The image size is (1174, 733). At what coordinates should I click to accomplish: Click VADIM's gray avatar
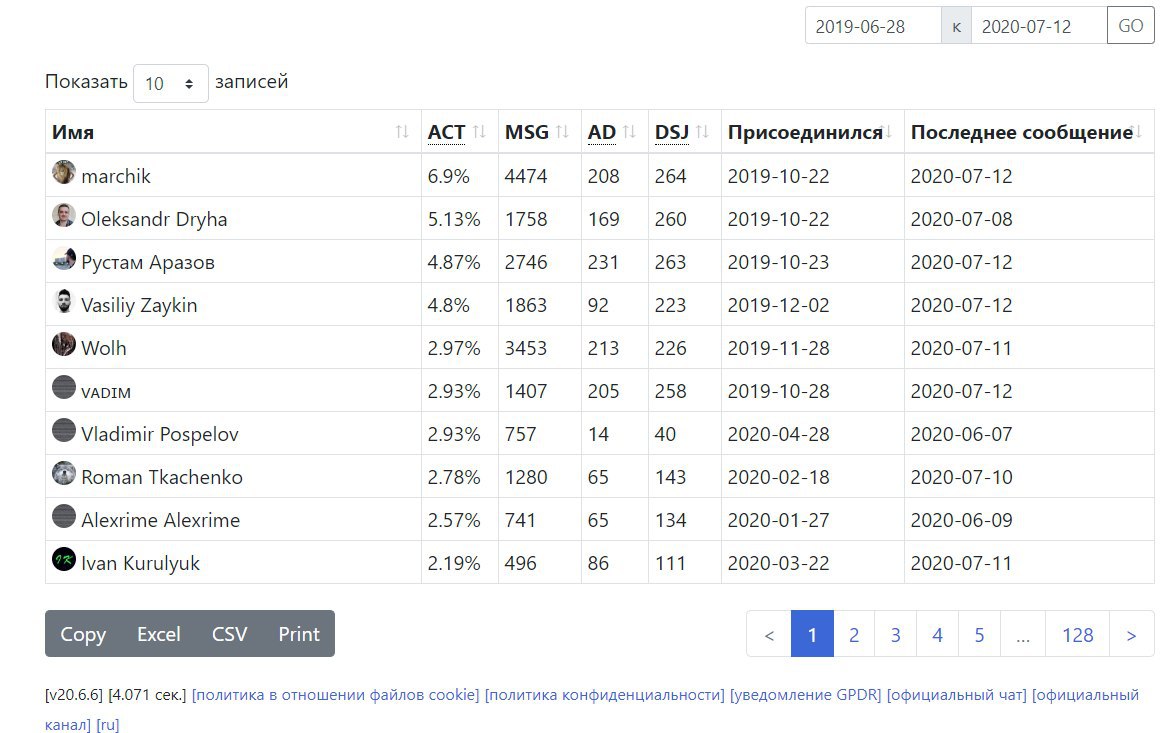(64, 387)
